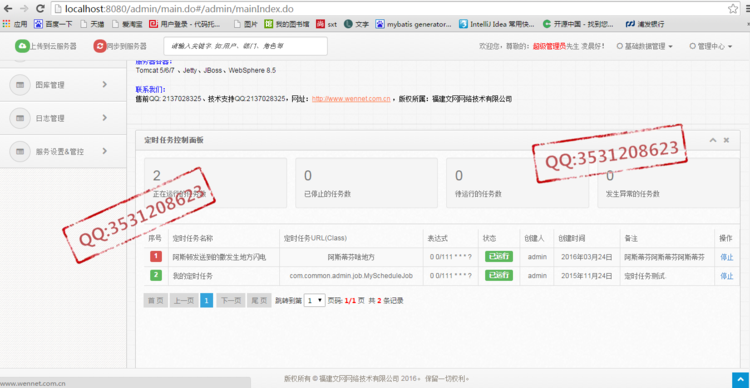Click the red number 1 row badge

[x=156, y=256]
